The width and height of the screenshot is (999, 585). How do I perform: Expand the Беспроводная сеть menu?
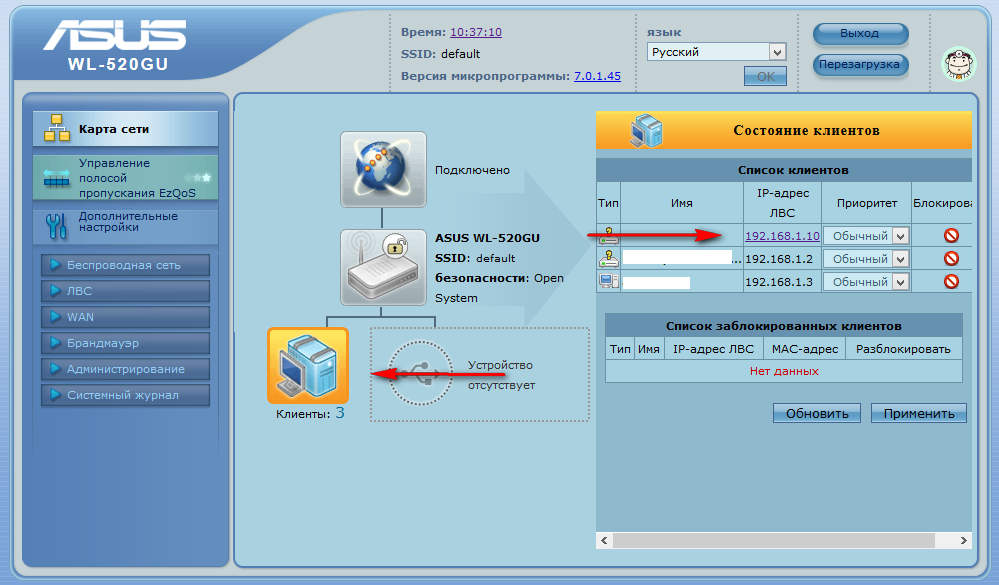tap(126, 264)
